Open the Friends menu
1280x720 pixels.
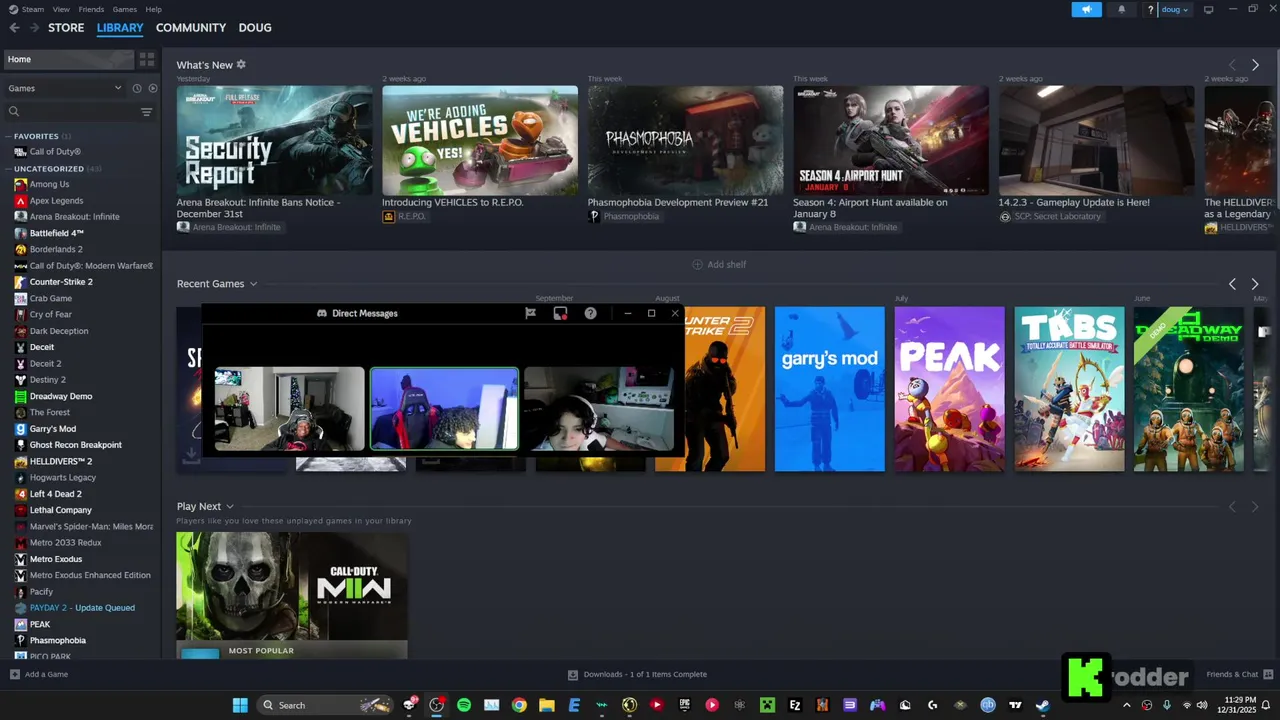pos(91,9)
